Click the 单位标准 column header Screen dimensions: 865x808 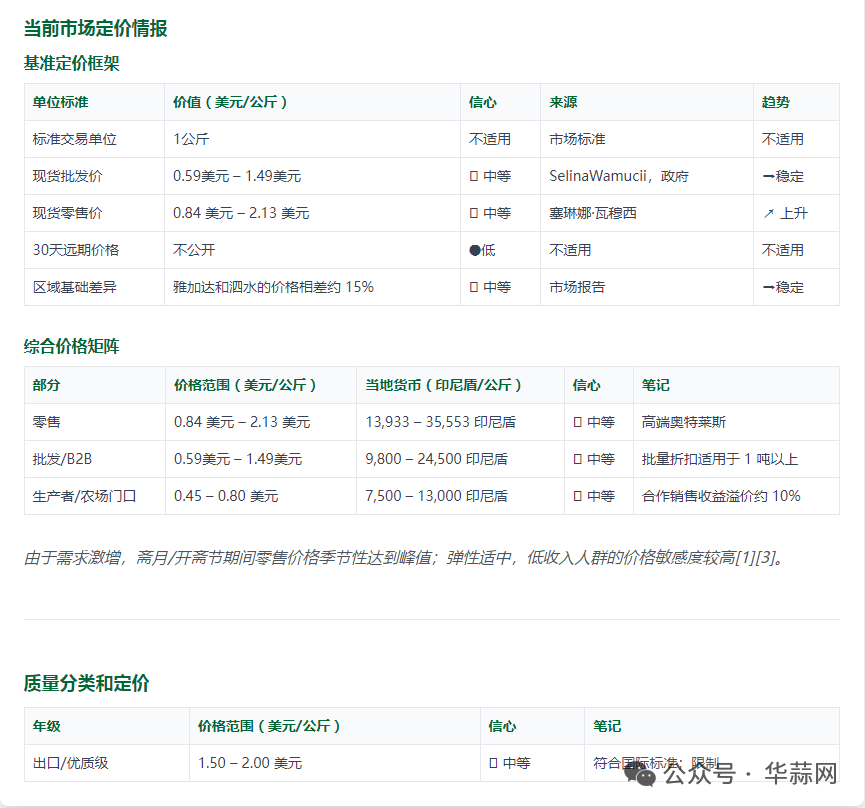coord(61,102)
